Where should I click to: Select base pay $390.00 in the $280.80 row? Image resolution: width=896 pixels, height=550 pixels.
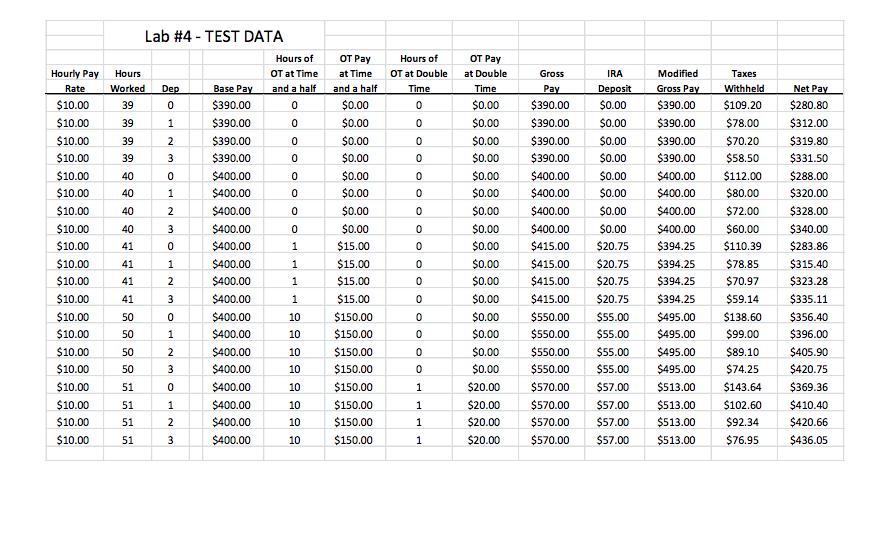(x=231, y=105)
